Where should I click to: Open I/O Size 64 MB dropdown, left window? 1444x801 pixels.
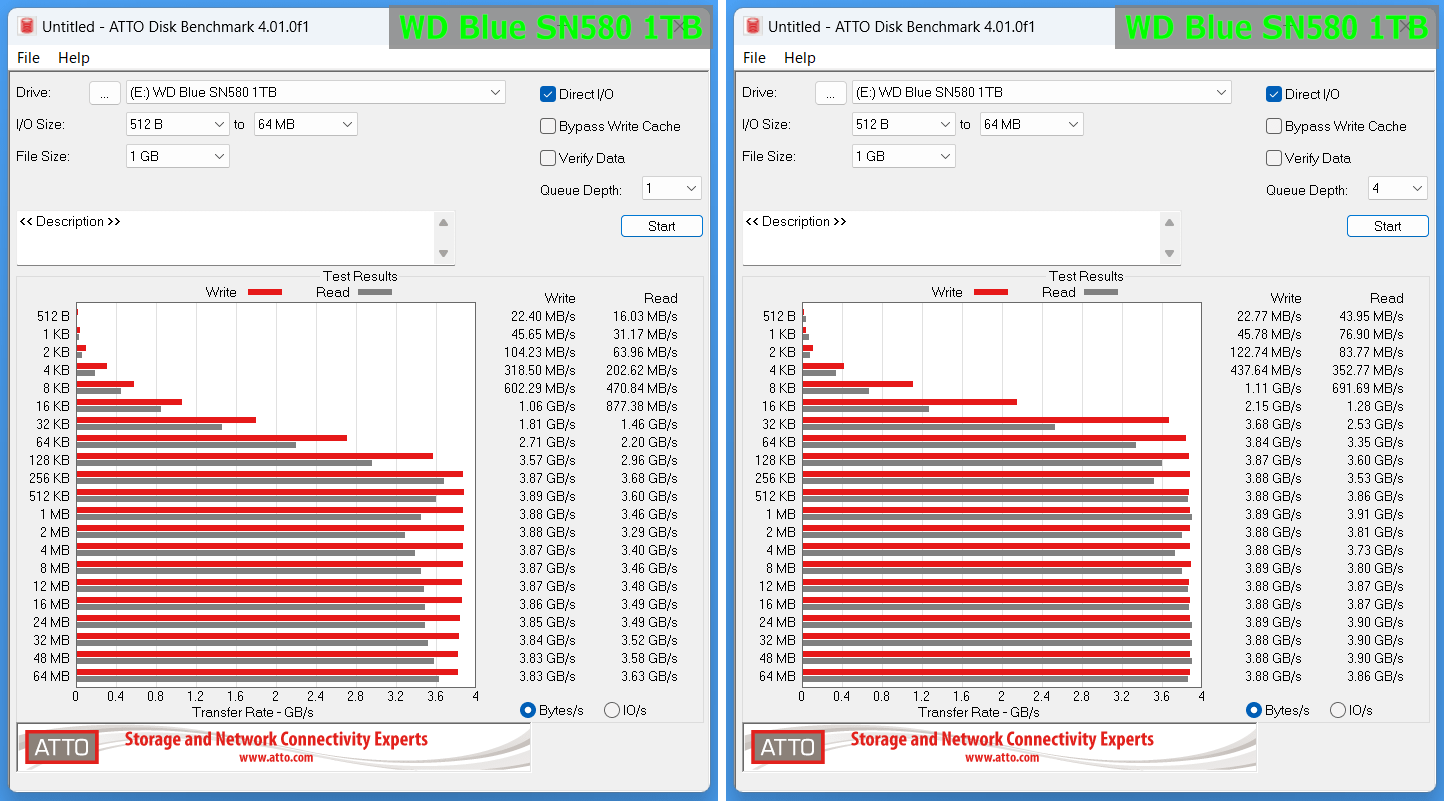(x=305, y=124)
